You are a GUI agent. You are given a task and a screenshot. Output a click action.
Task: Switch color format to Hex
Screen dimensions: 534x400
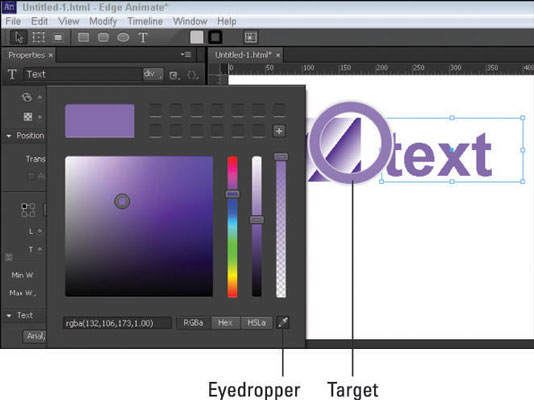[x=225, y=323]
